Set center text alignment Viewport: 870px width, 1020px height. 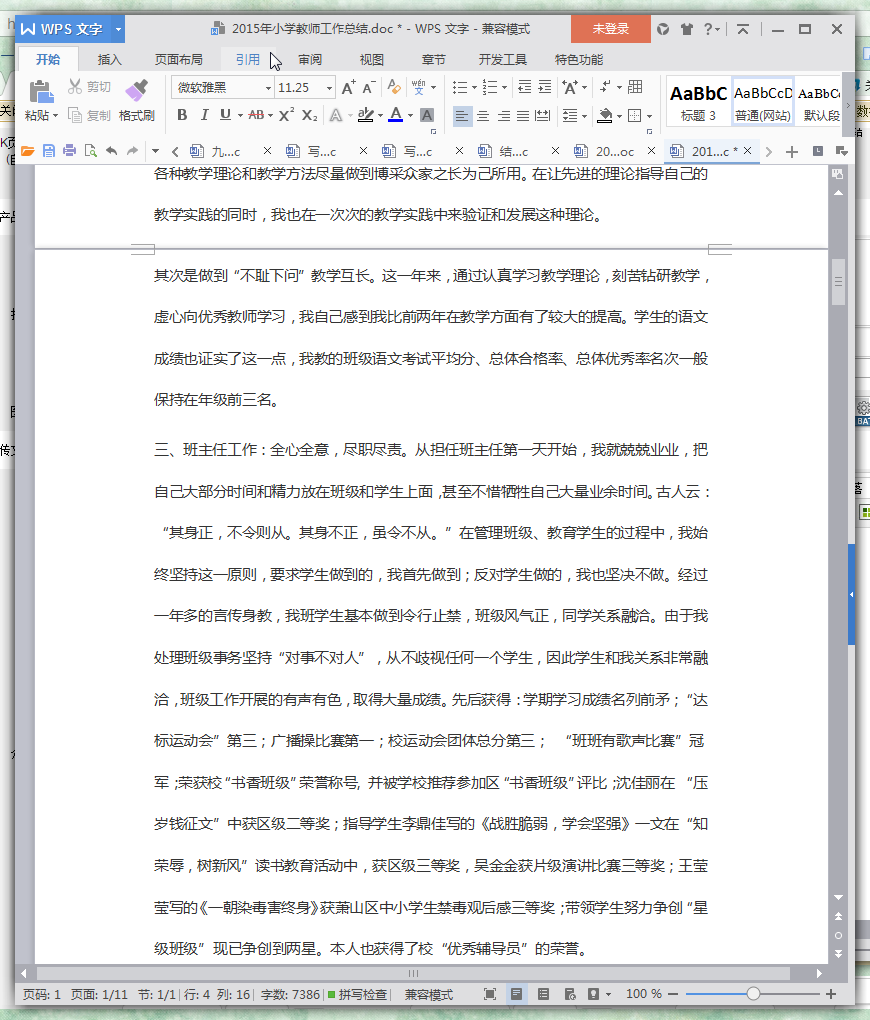point(483,116)
